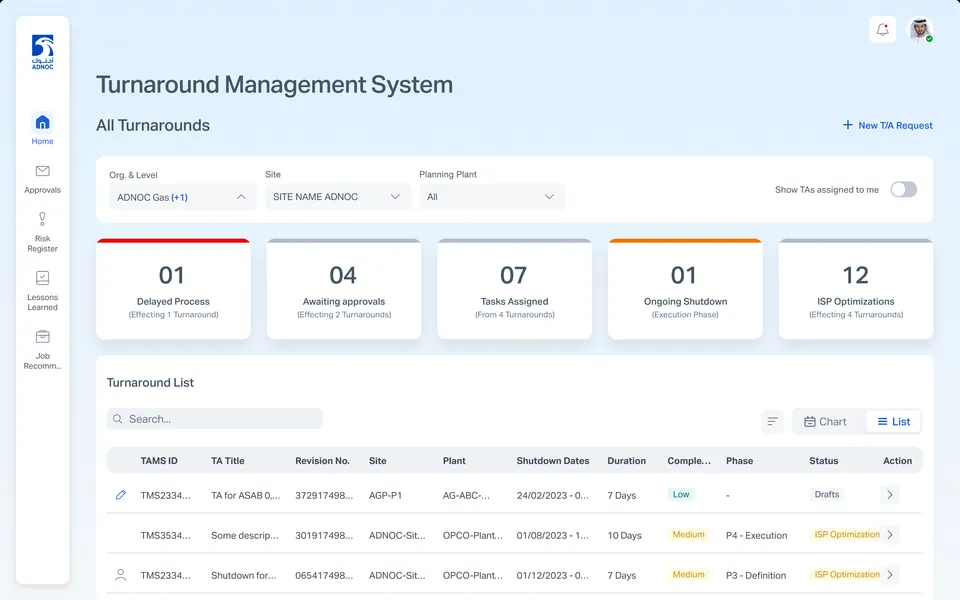
Task: Sort by TAMS ID column header
Action: tap(159, 460)
